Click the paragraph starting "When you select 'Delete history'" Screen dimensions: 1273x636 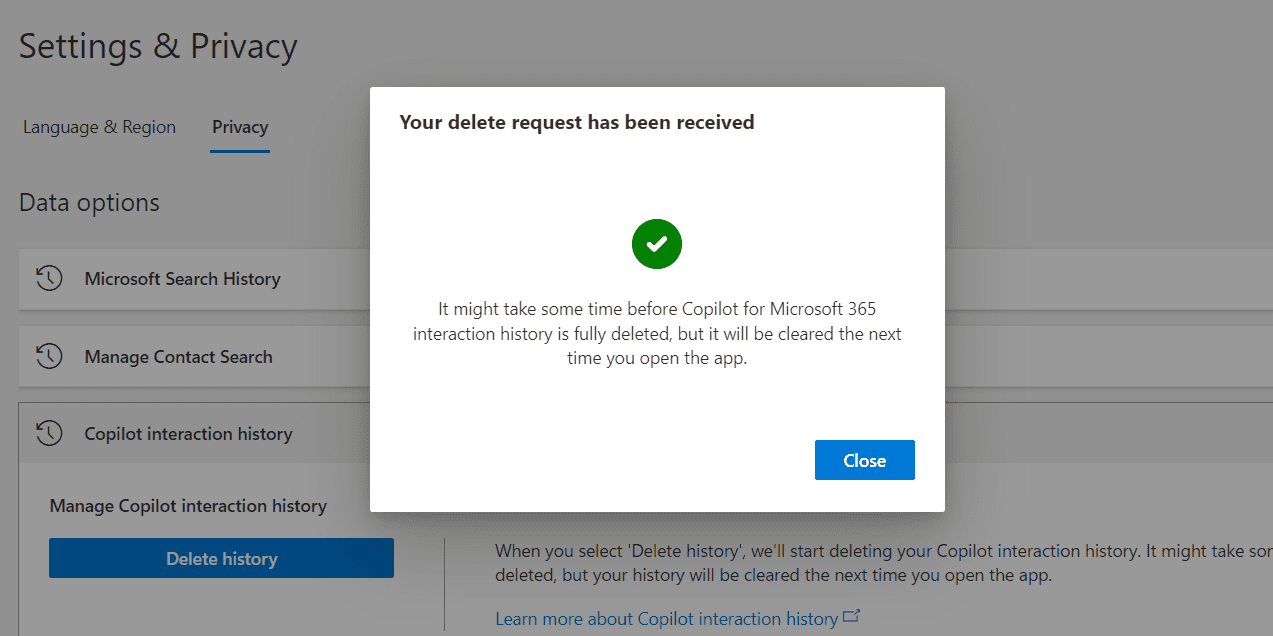pyautogui.click(x=880, y=564)
